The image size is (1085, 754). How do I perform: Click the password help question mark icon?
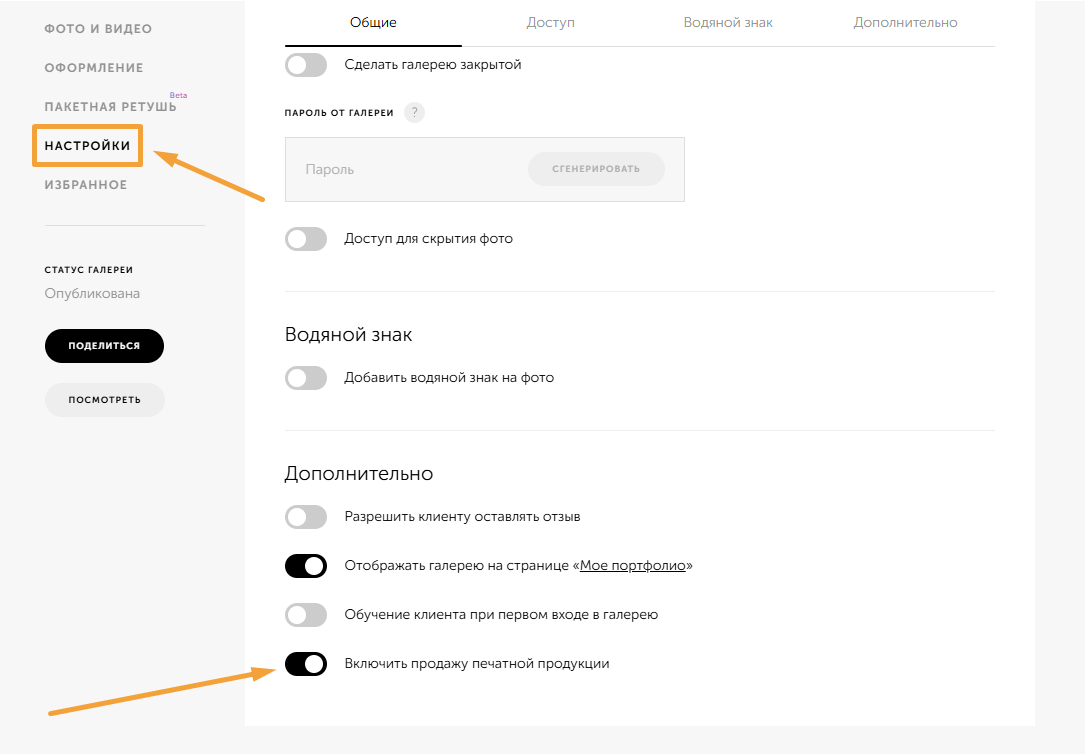point(414,112)
